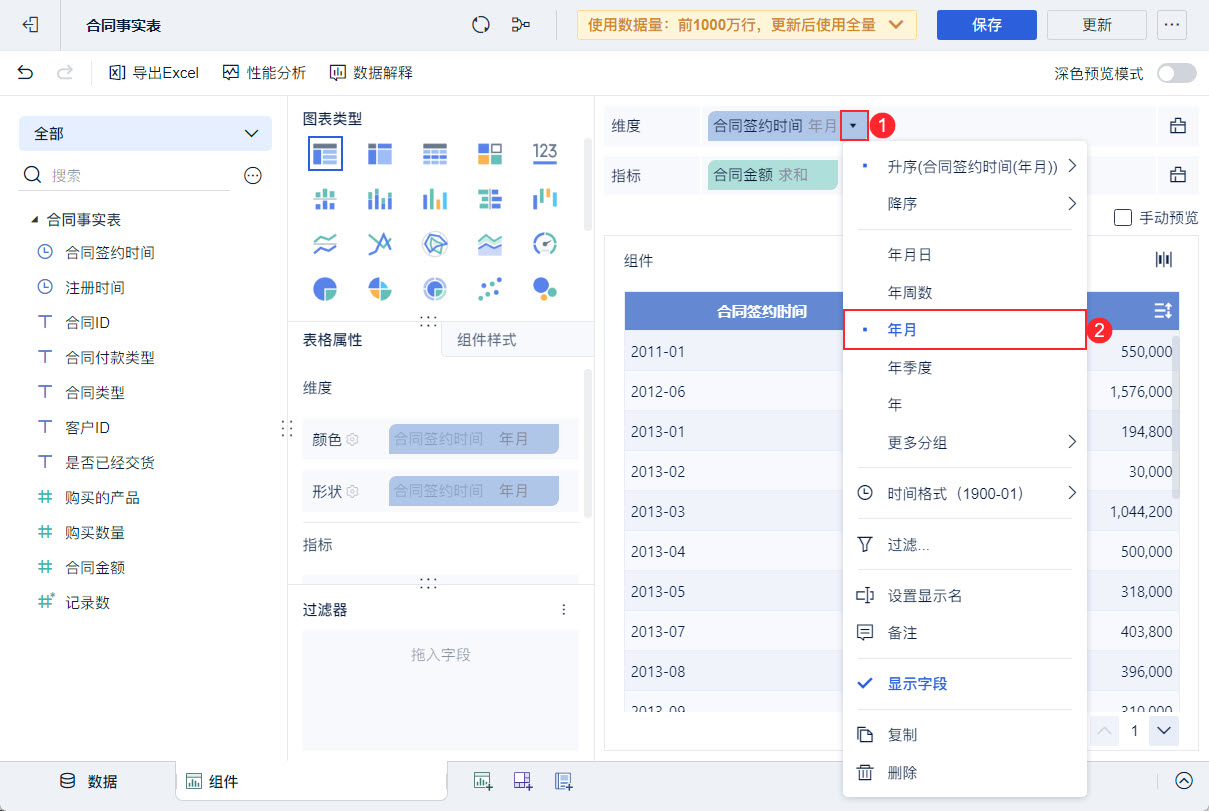Click the back/exit icon at top left
Image resolution: width=1209 pixels, height=811 pixels.
[30, 25]
